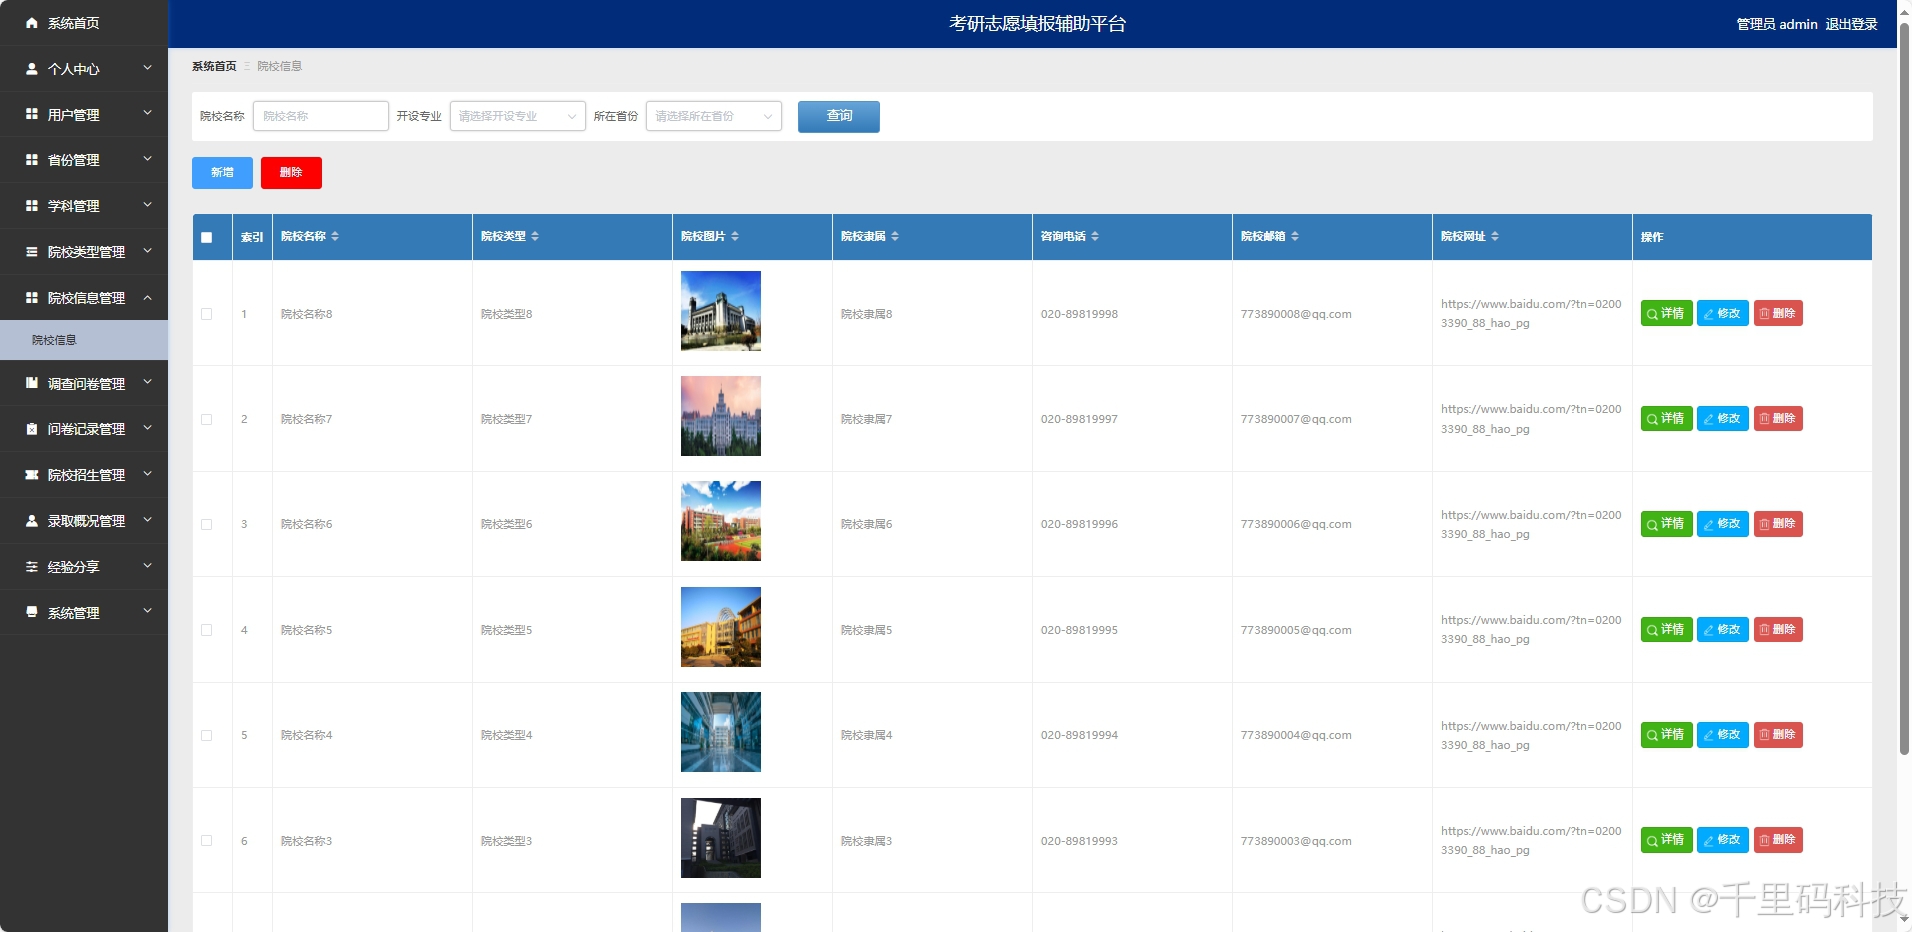Select 院校信息 submenu item
Viewport: 1912px width, 932px height.
84,340
